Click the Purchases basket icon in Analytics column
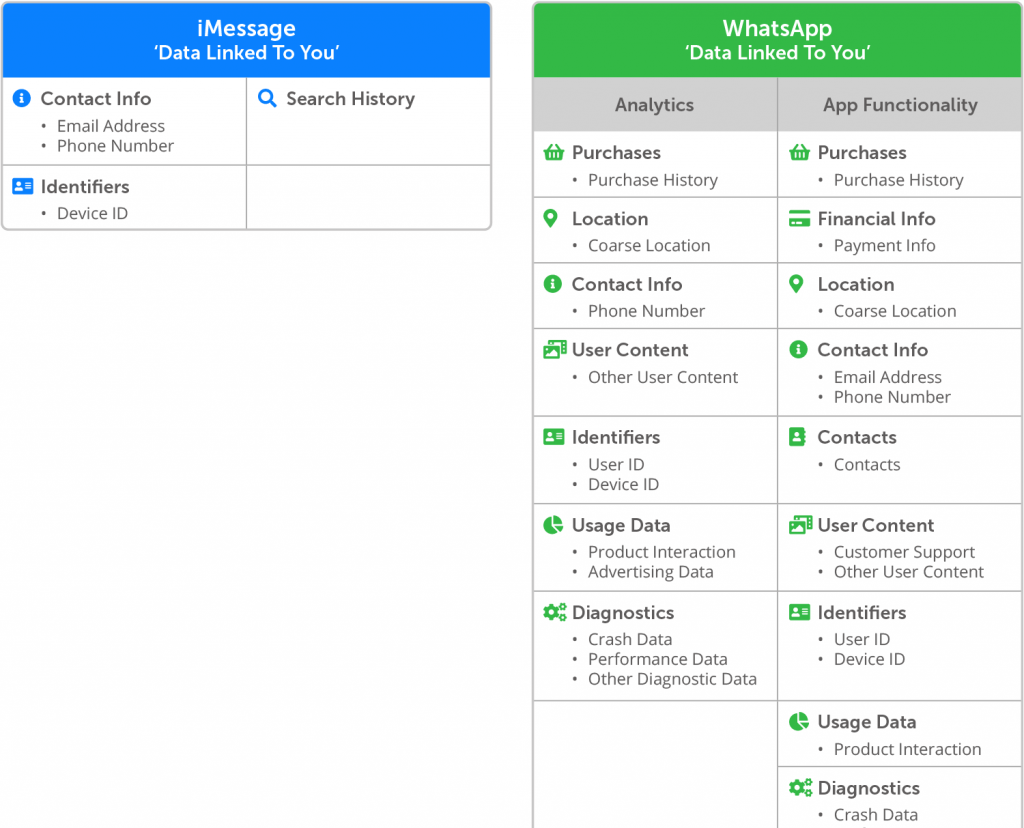1024x828 pixels. 554,152
